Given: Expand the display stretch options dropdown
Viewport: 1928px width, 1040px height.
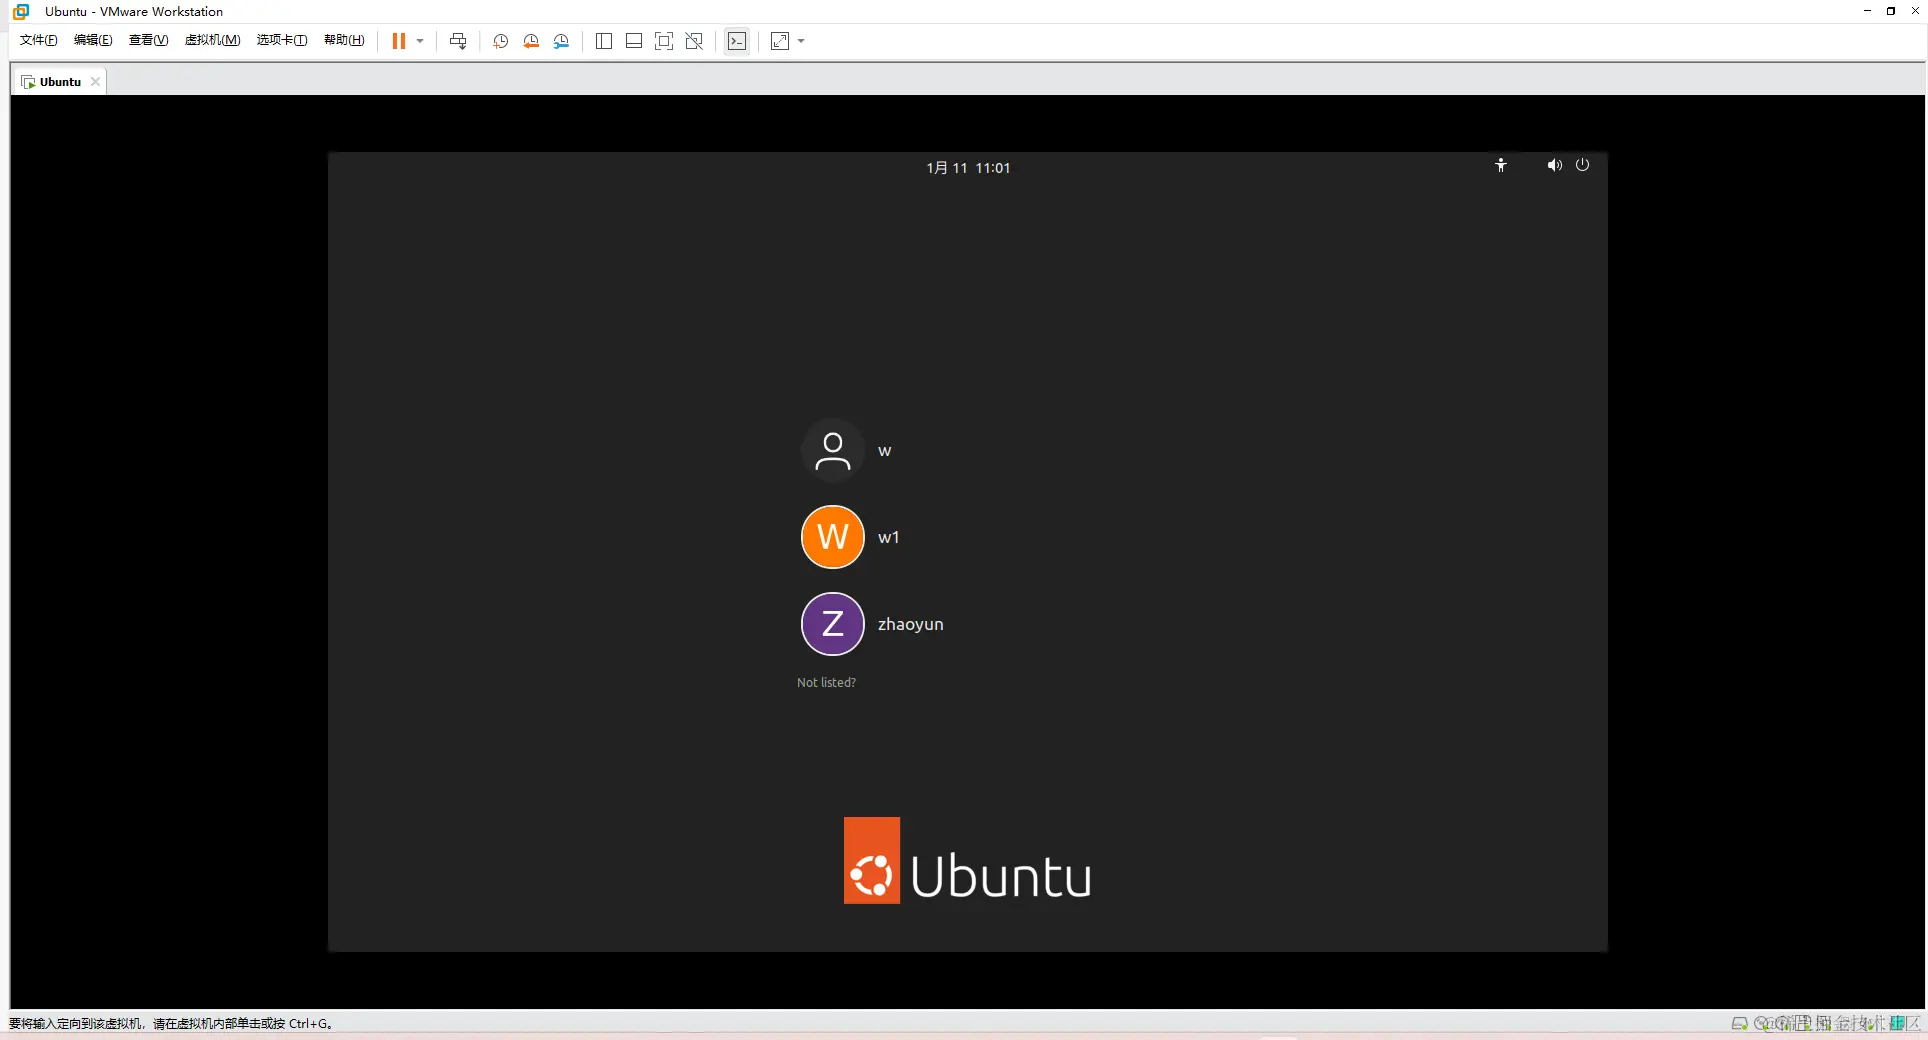Looking at the screenshot, I should (x=801, y=41).
